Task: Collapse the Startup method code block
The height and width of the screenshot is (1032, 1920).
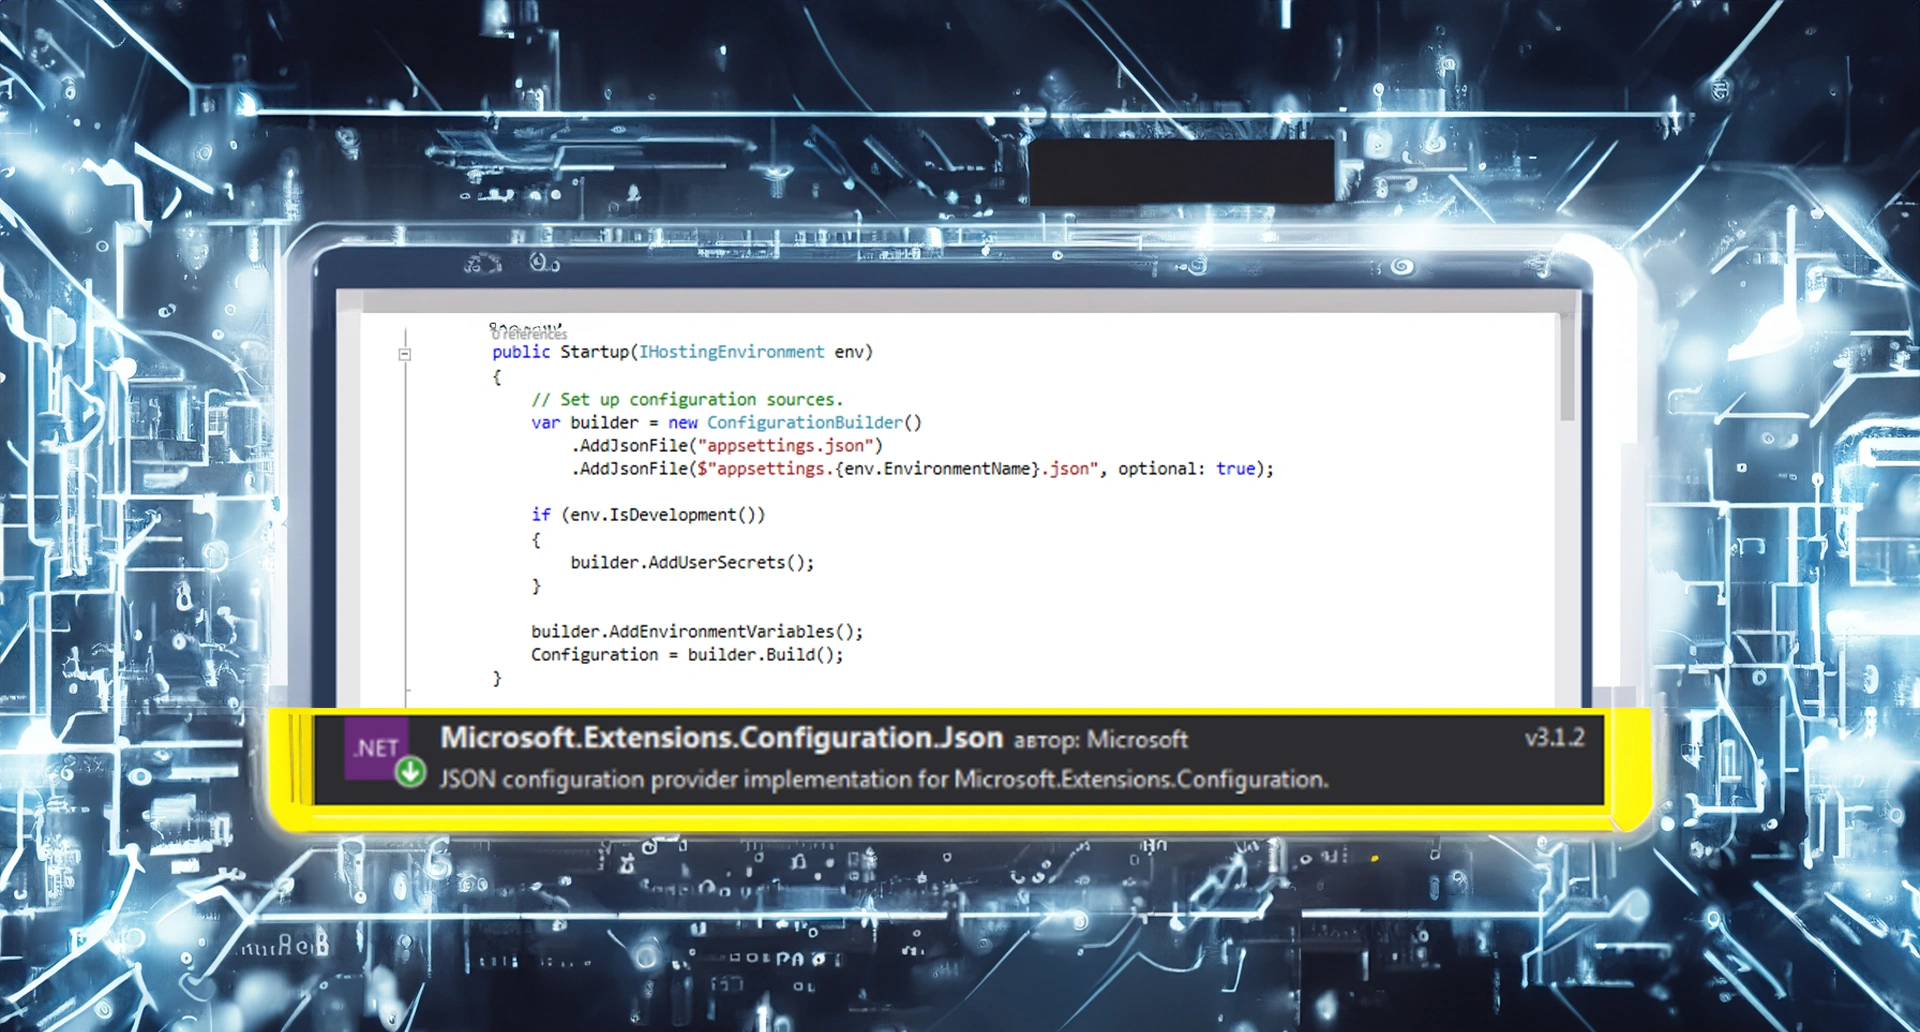Action: pyautogui.click(x=404, y=353)
